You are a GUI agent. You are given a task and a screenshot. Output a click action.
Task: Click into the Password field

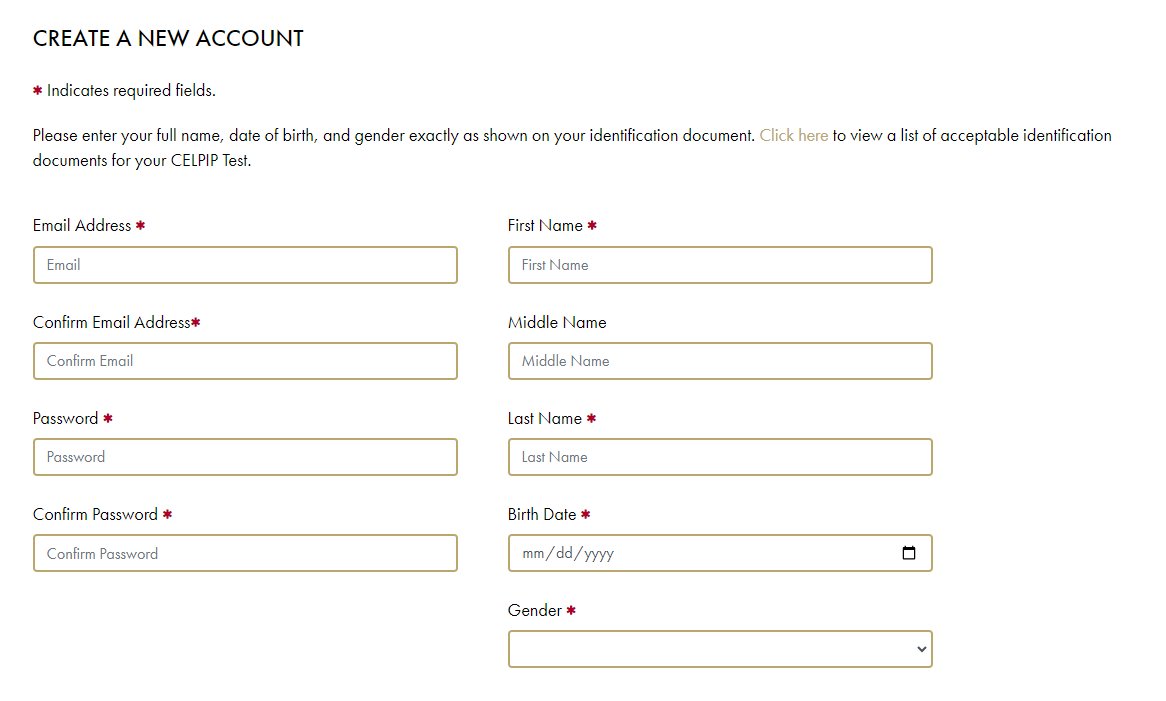pos(245,456)
